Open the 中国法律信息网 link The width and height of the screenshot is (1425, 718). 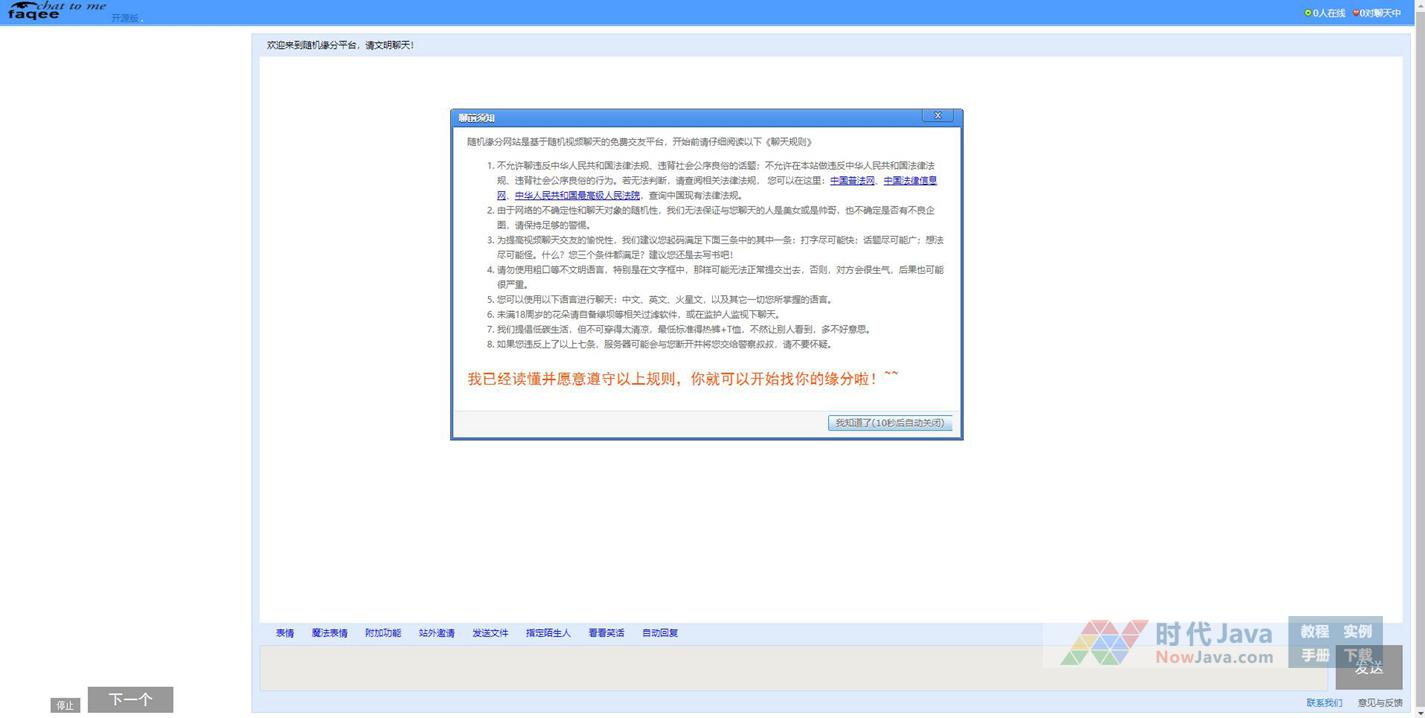coord(910,181)
